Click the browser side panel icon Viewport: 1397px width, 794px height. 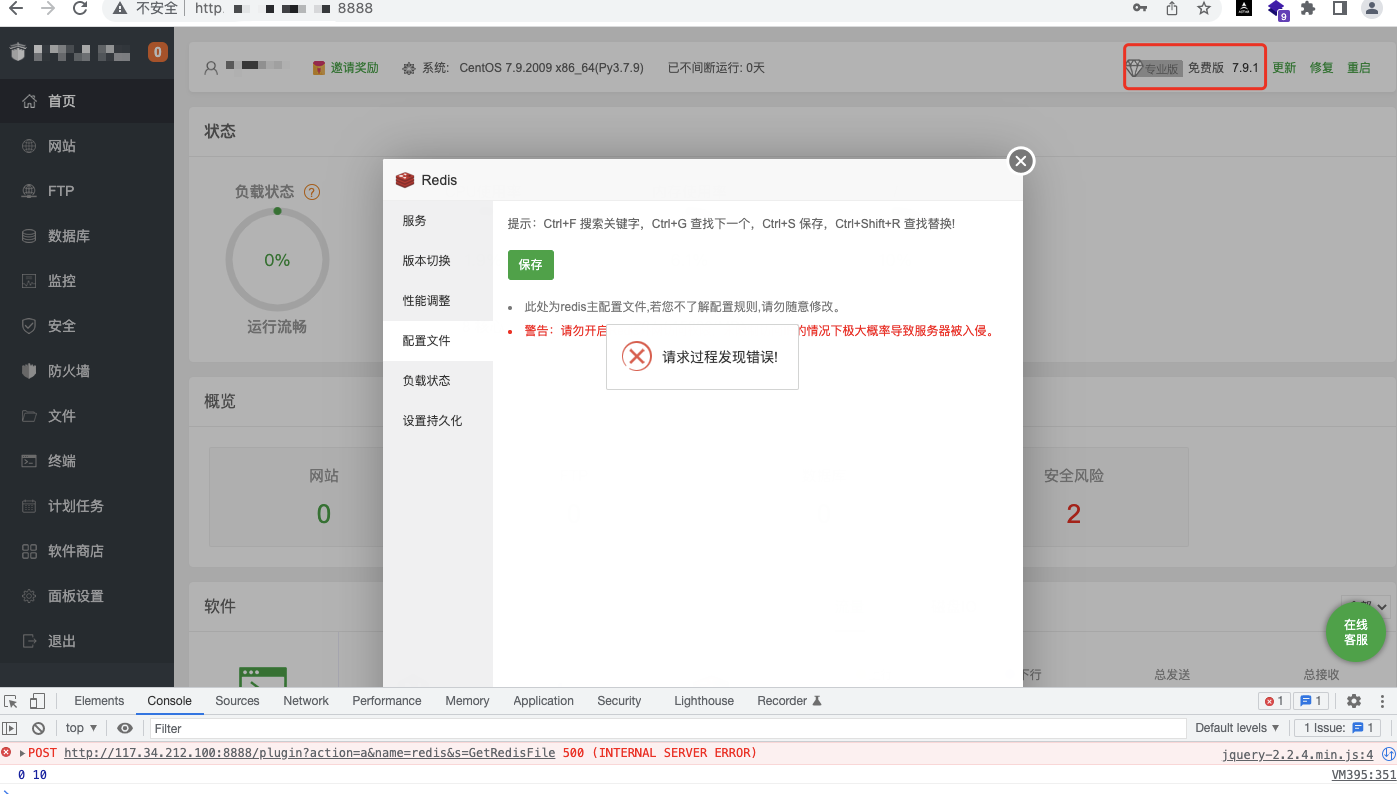pyautogui.click(x=1340, y=8)
